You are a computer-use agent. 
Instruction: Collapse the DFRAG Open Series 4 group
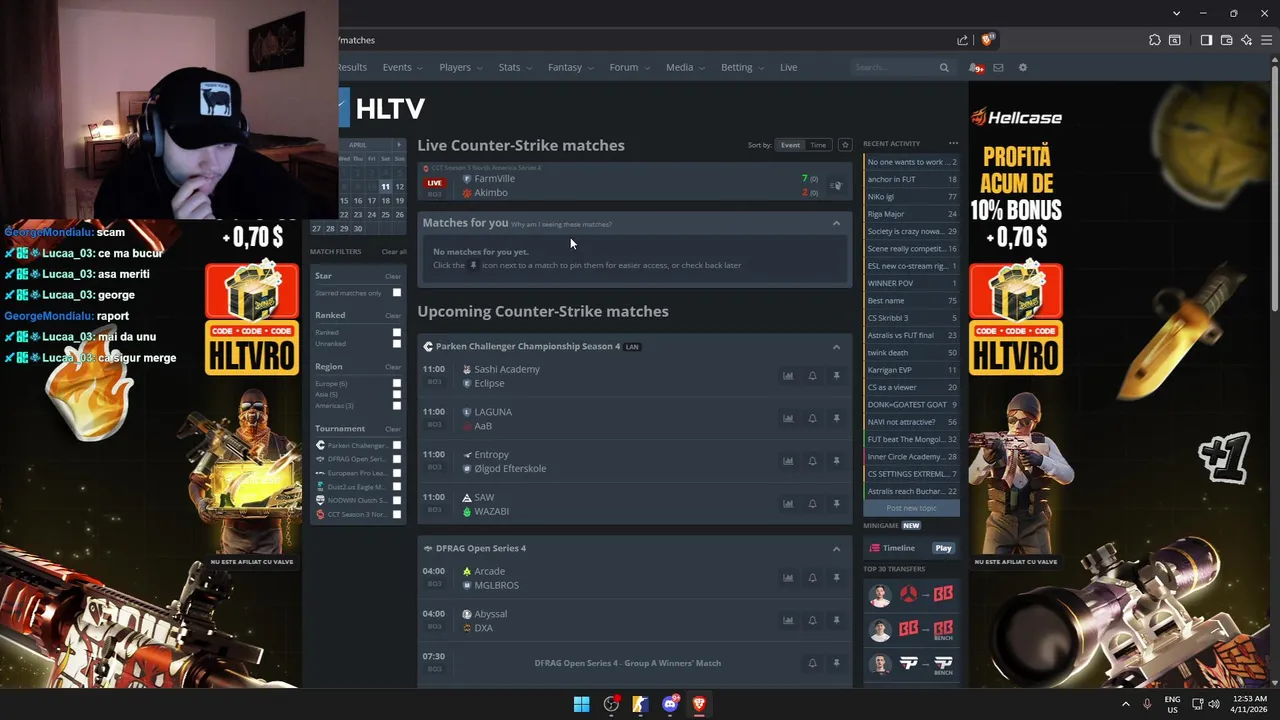[836, 549]
